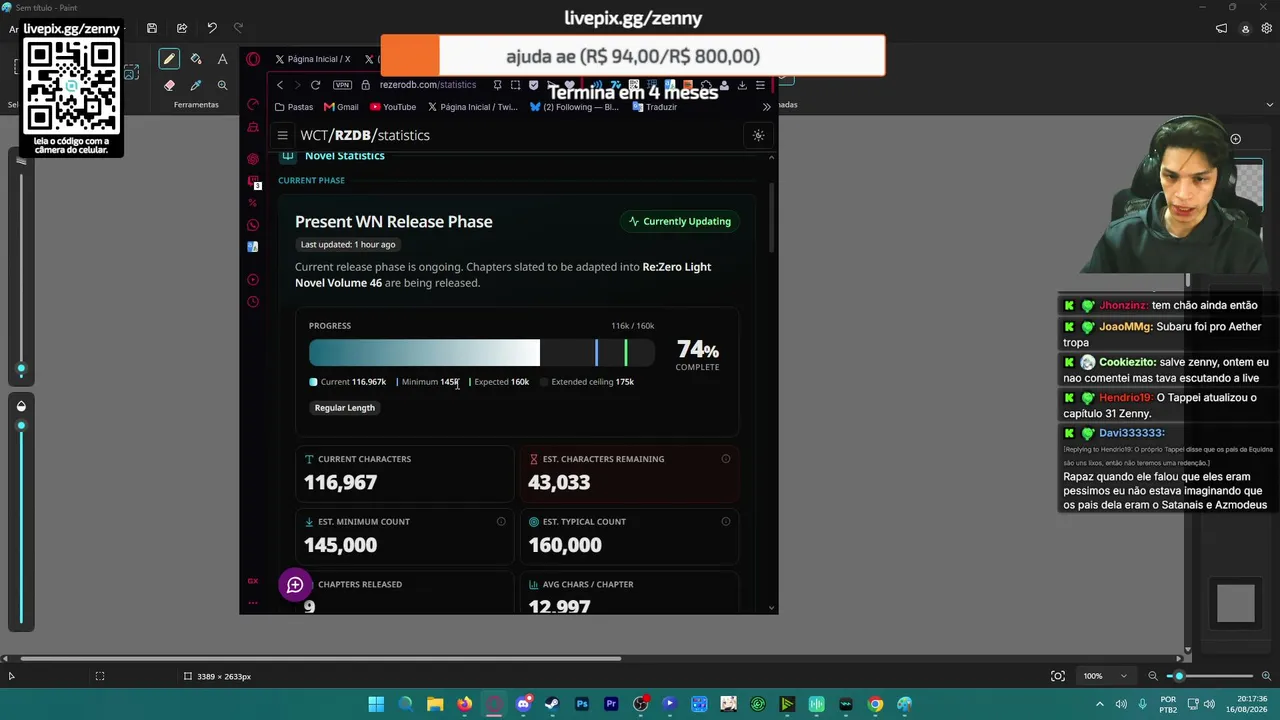Image resolution: width=1280 pixels, height=720 pixels.
Task: Open Photoshop from the taskbar
Action: (582, 704)
